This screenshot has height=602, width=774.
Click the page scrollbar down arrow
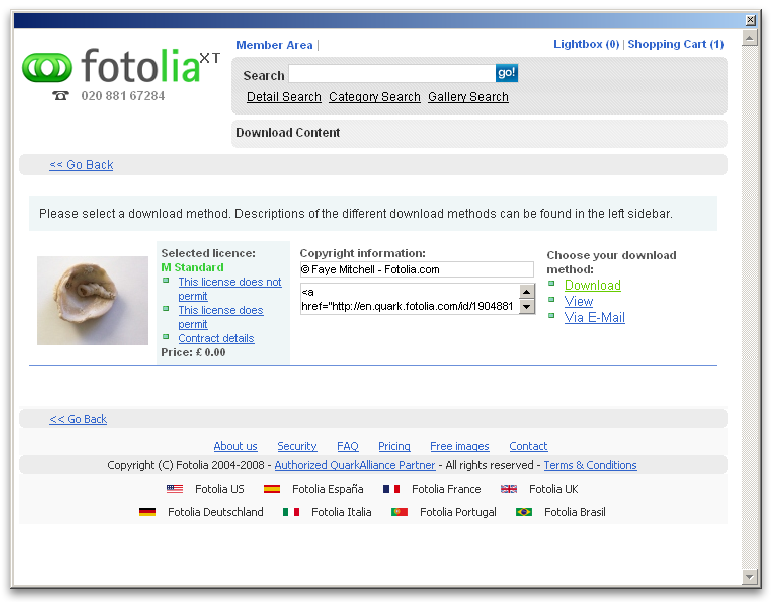pos(750,576)
